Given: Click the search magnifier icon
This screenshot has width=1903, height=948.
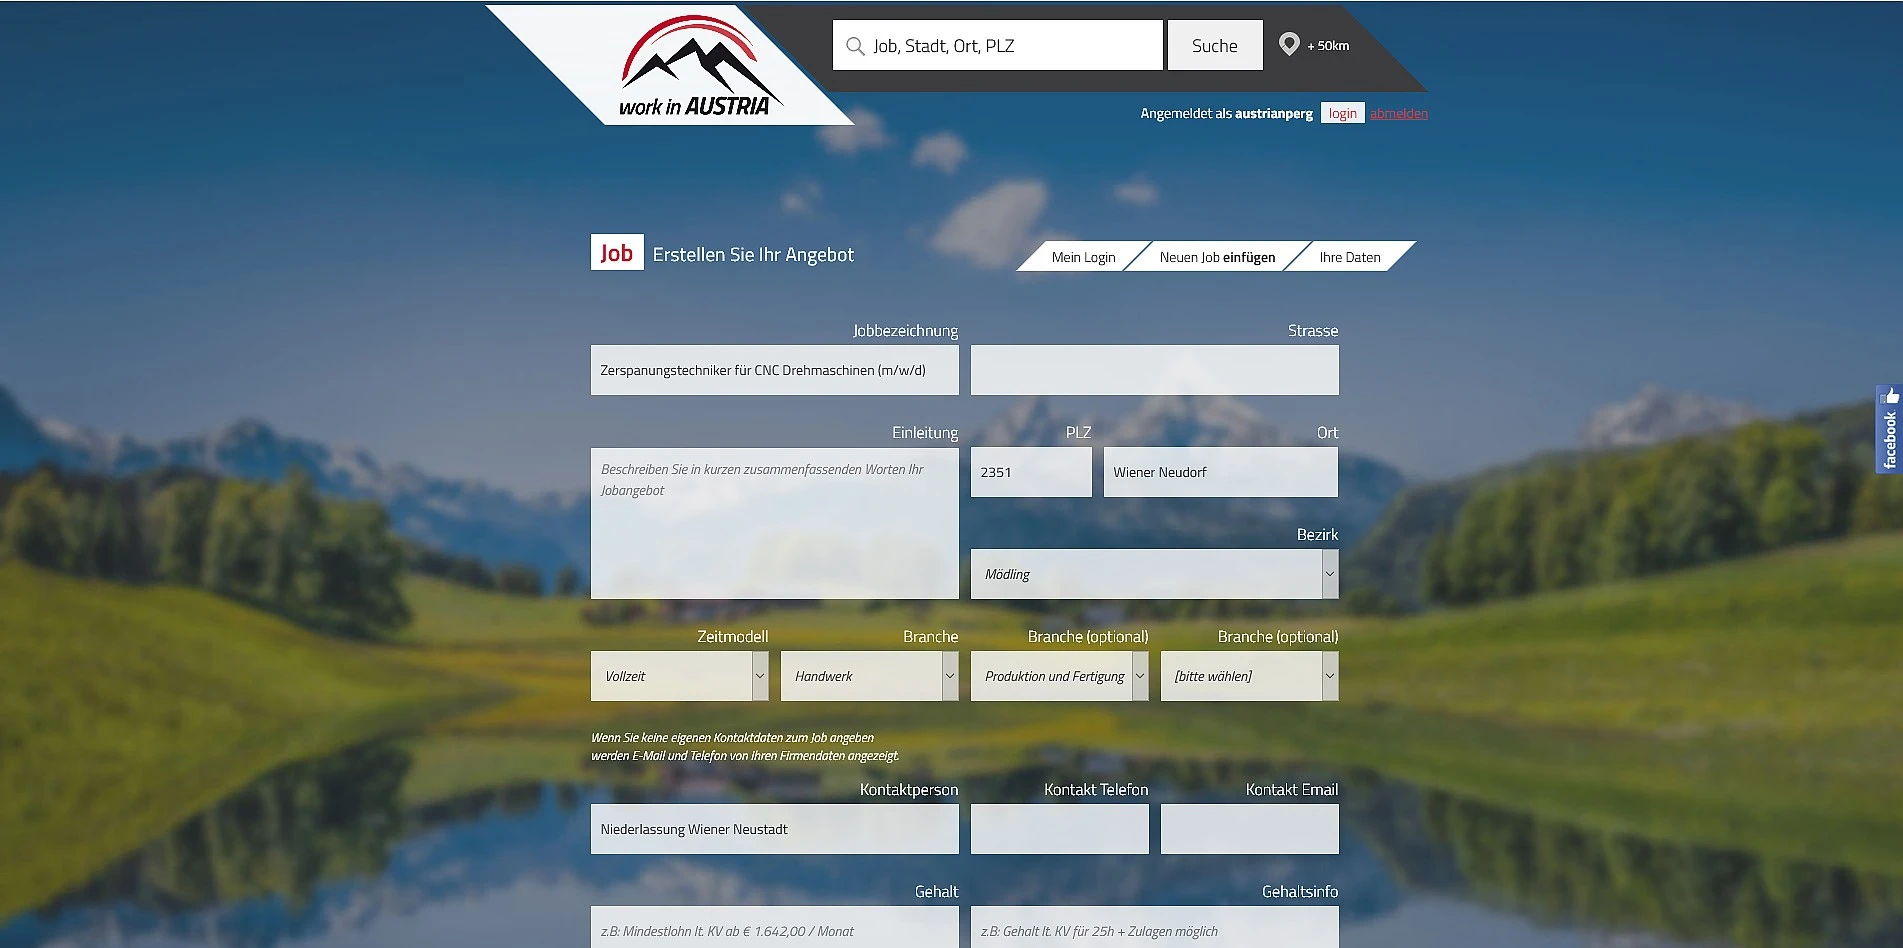Looking at the screenshot, I should coord(854,46).
